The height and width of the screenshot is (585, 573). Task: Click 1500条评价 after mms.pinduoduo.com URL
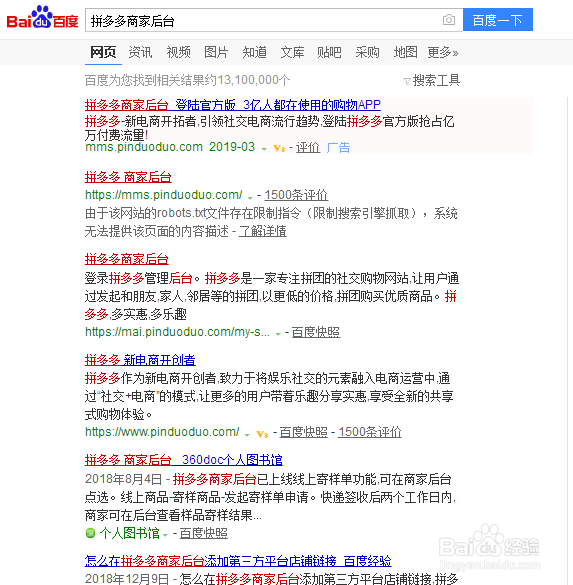[296, 195]
